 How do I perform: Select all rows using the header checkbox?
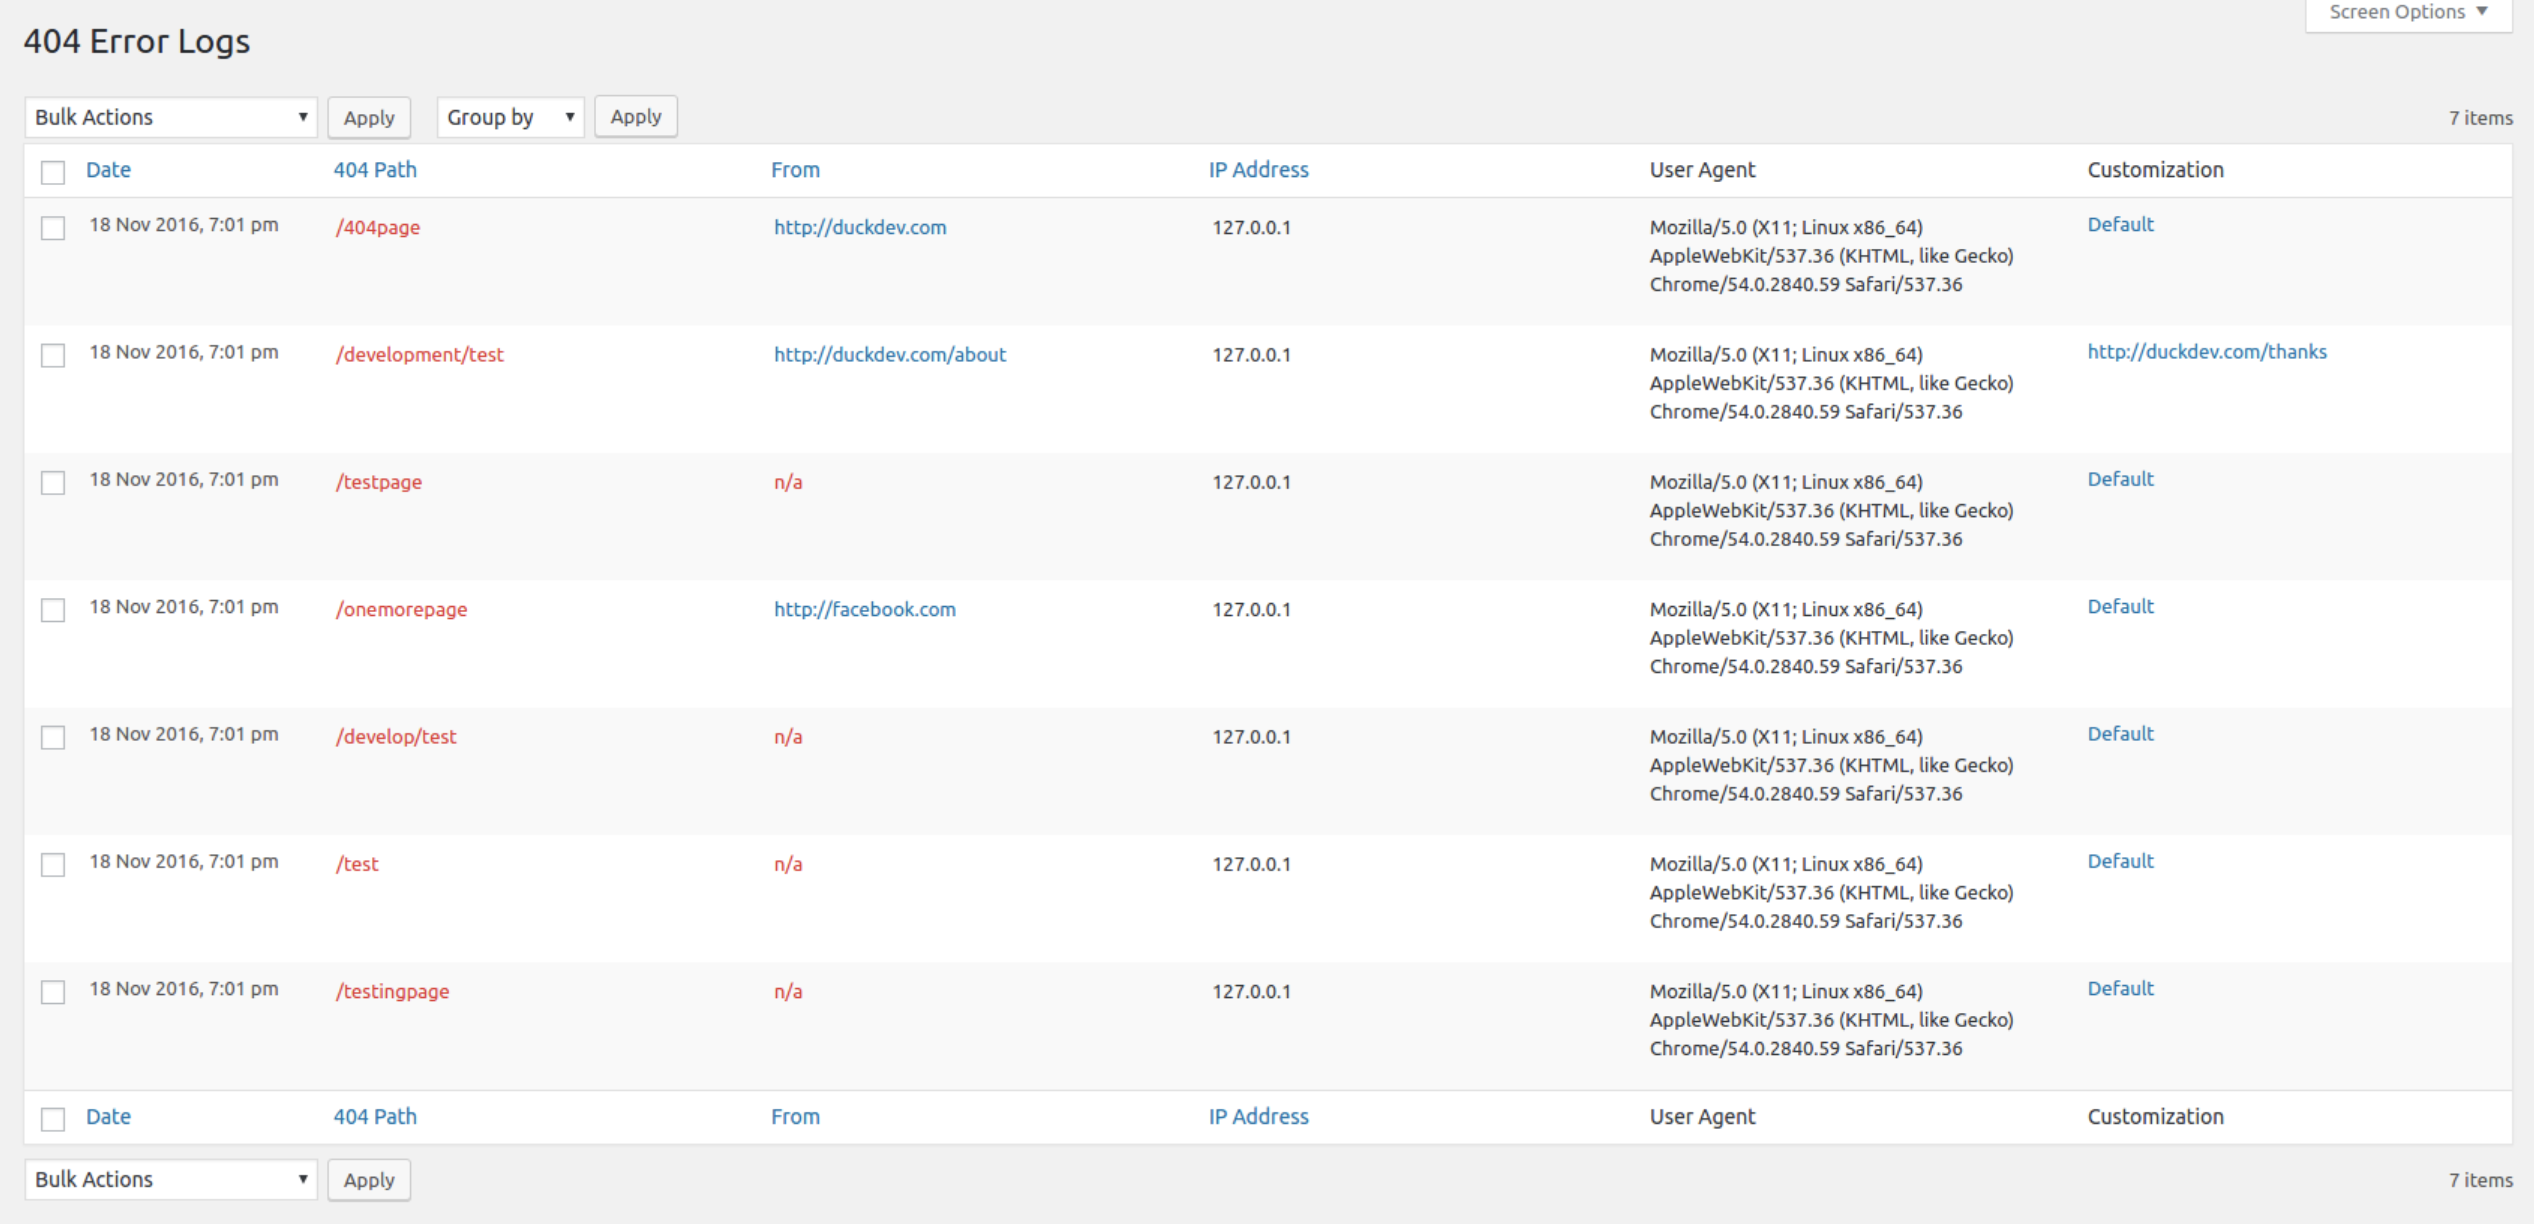53,172
